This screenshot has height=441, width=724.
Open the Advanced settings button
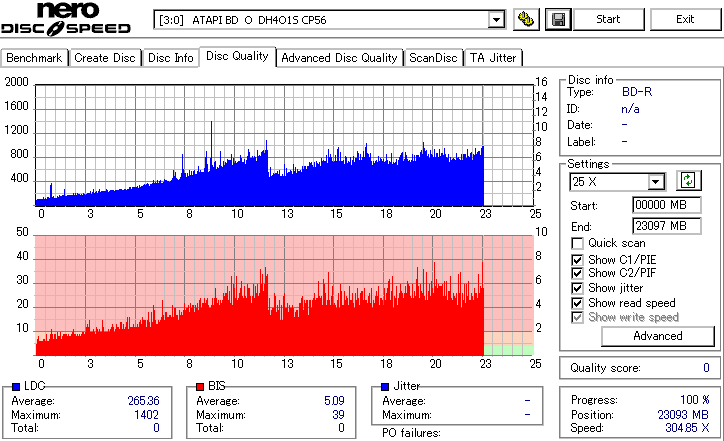click(658, 336)
